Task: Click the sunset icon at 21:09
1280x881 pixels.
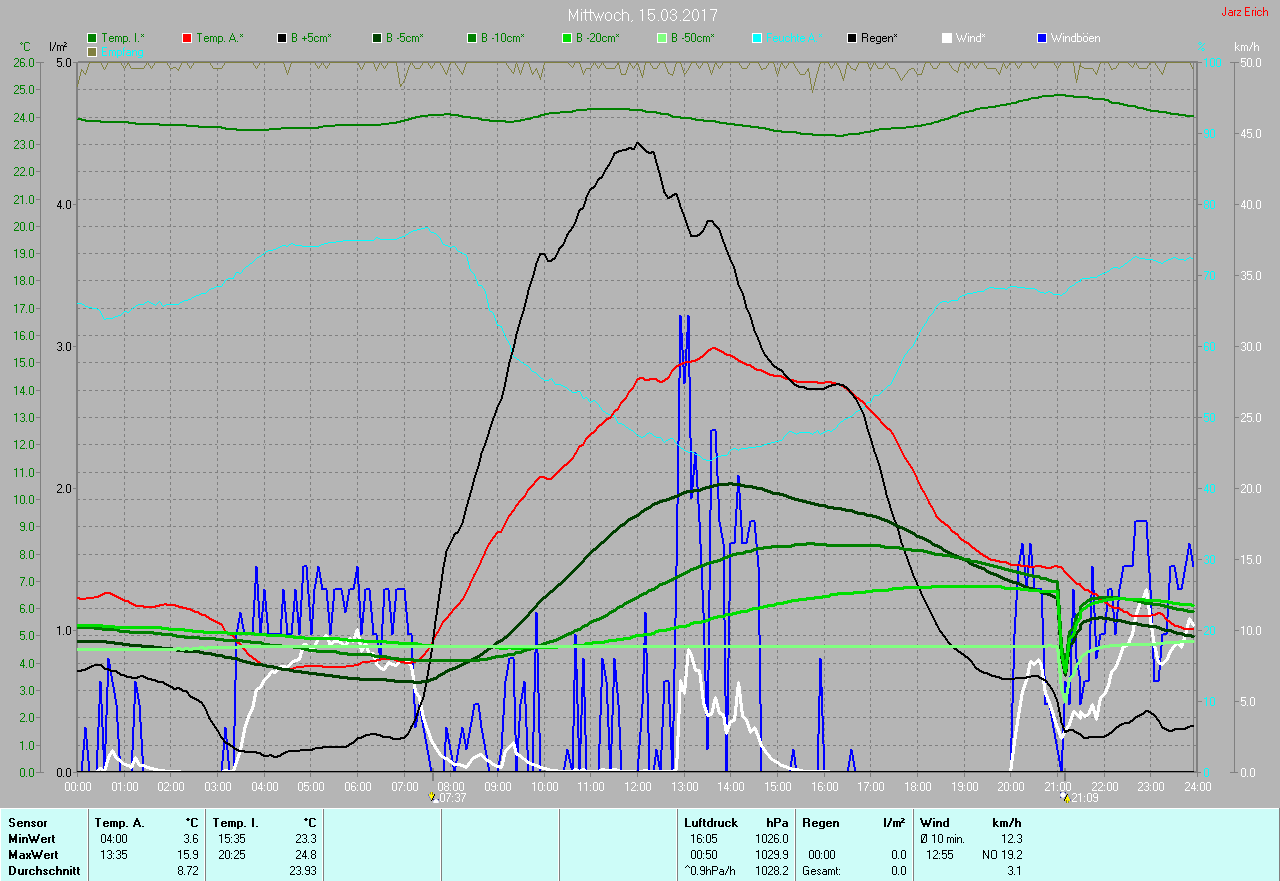Action: (1065, 798)
